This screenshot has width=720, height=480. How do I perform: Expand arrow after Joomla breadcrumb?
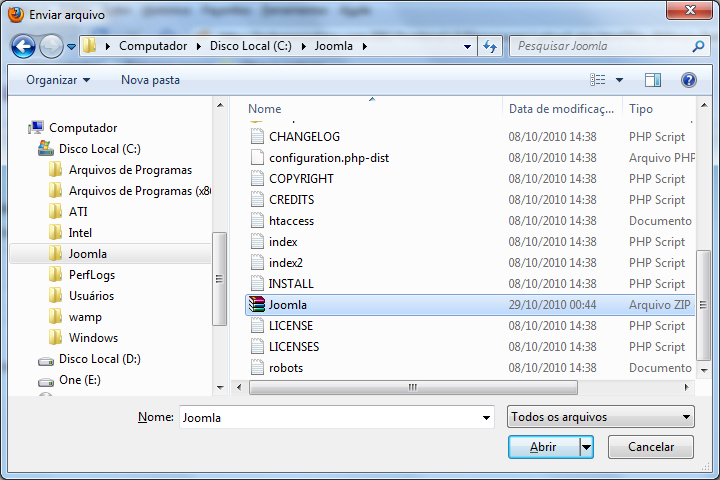point(365,46)
